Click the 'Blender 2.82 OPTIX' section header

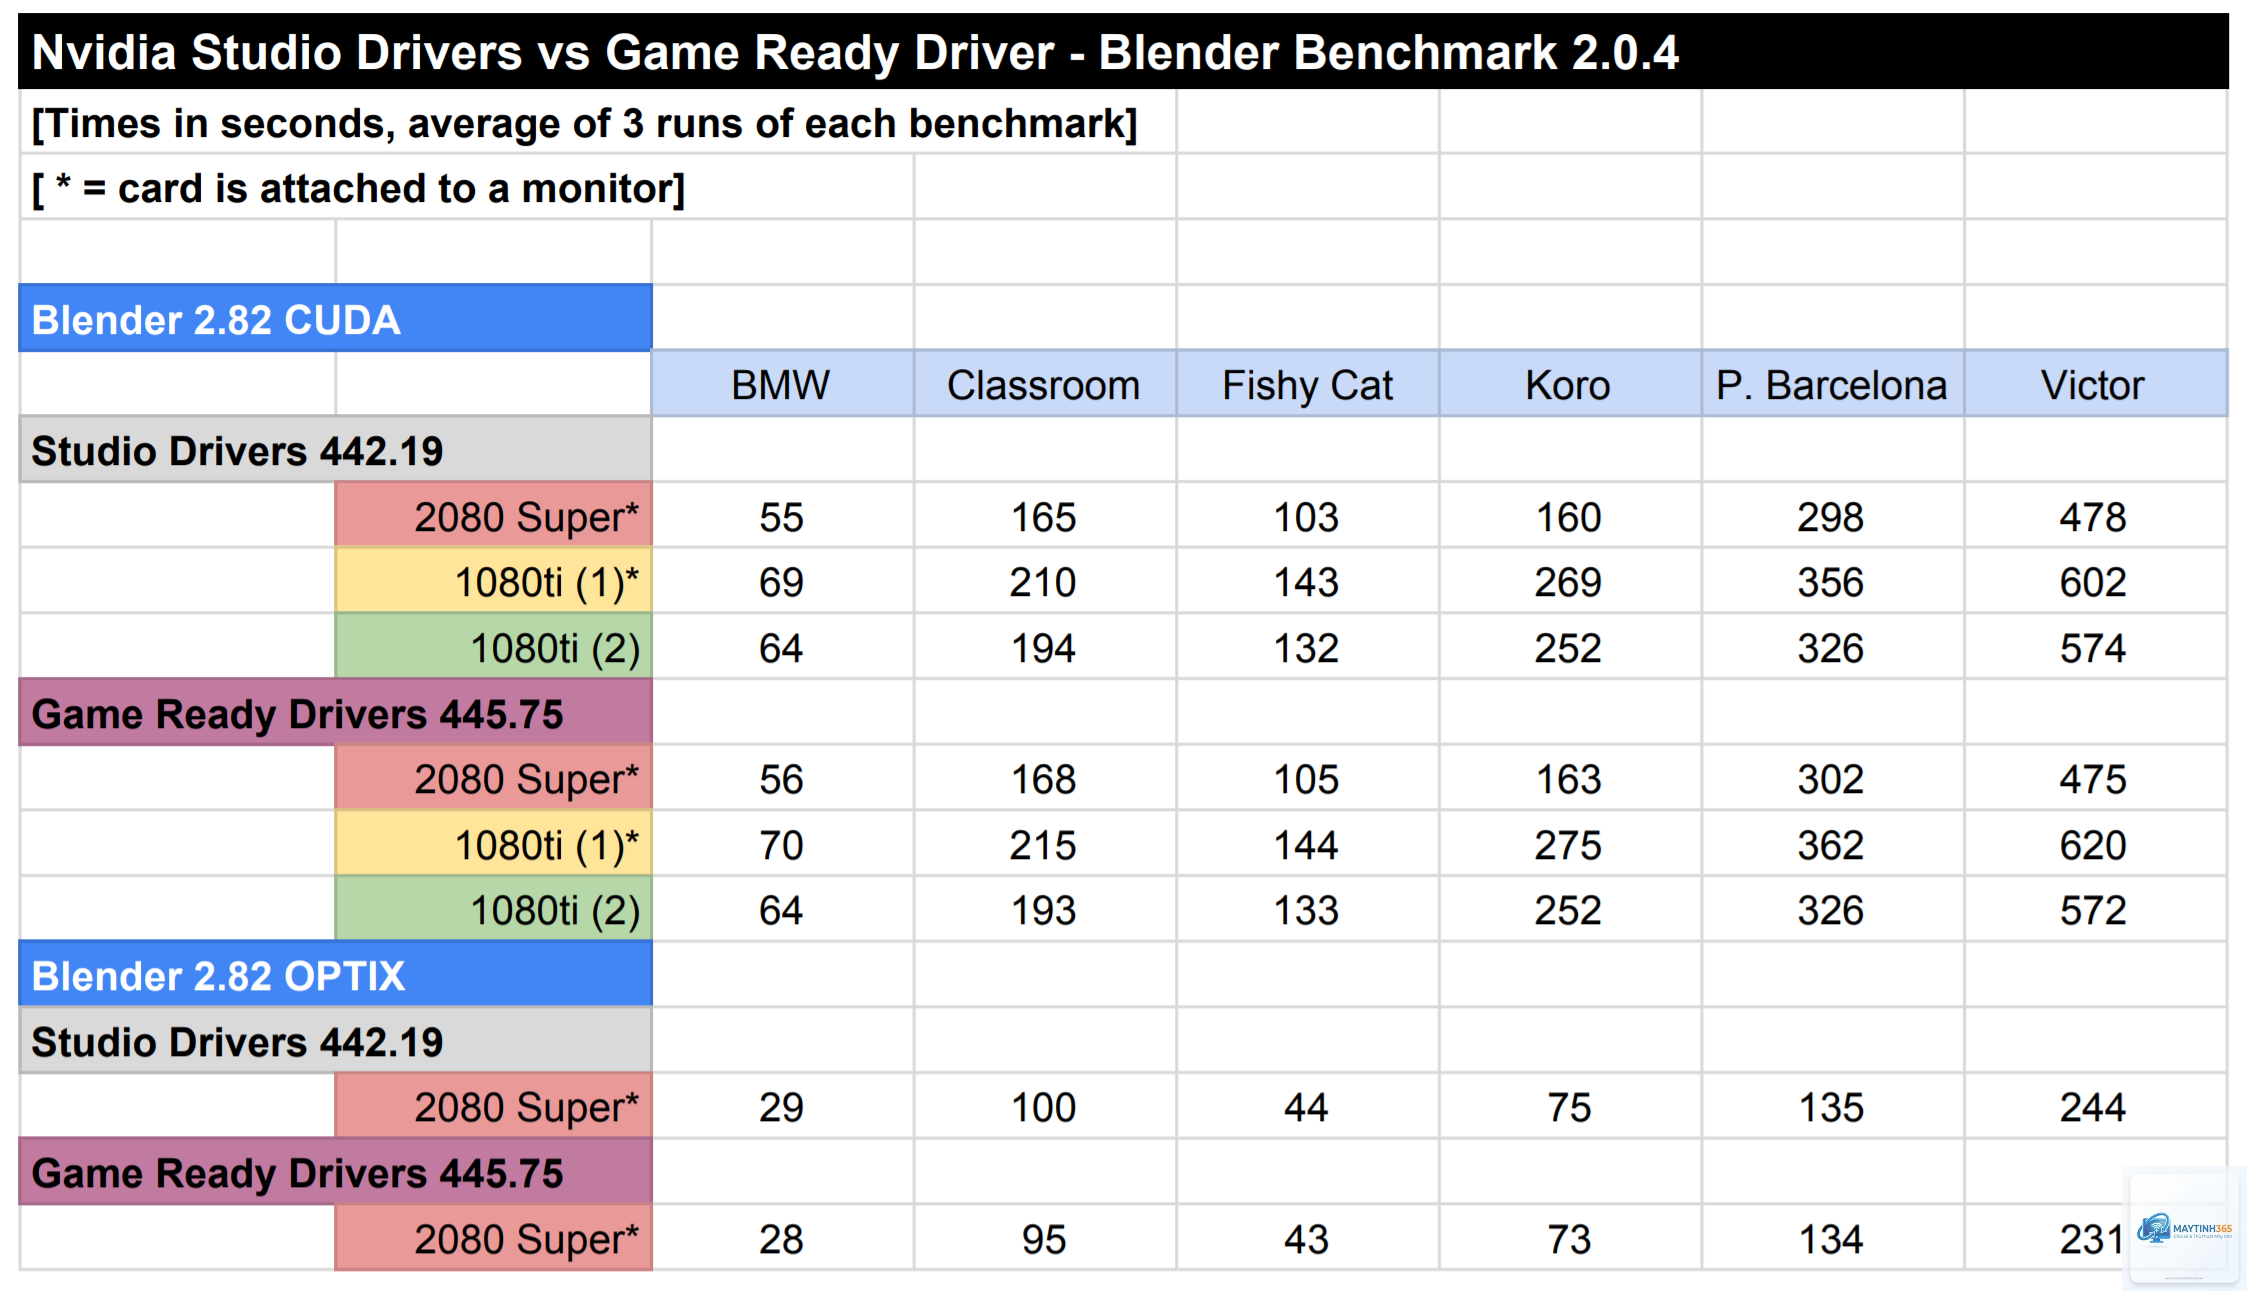pos(335,975)
